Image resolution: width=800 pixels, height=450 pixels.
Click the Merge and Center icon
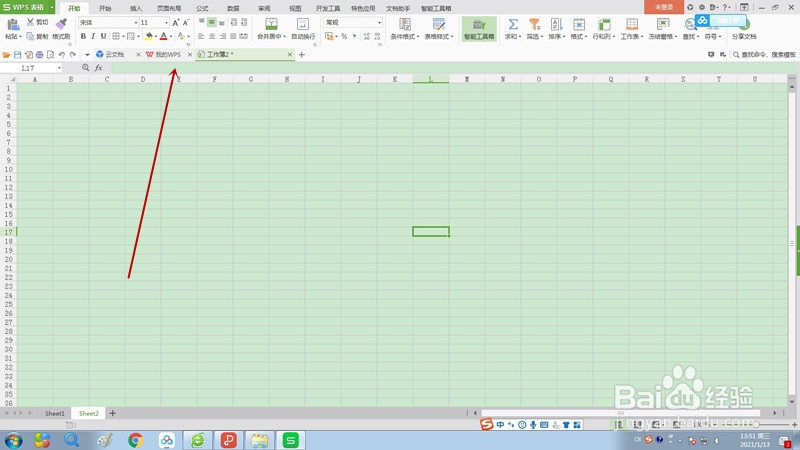[271, 24]
